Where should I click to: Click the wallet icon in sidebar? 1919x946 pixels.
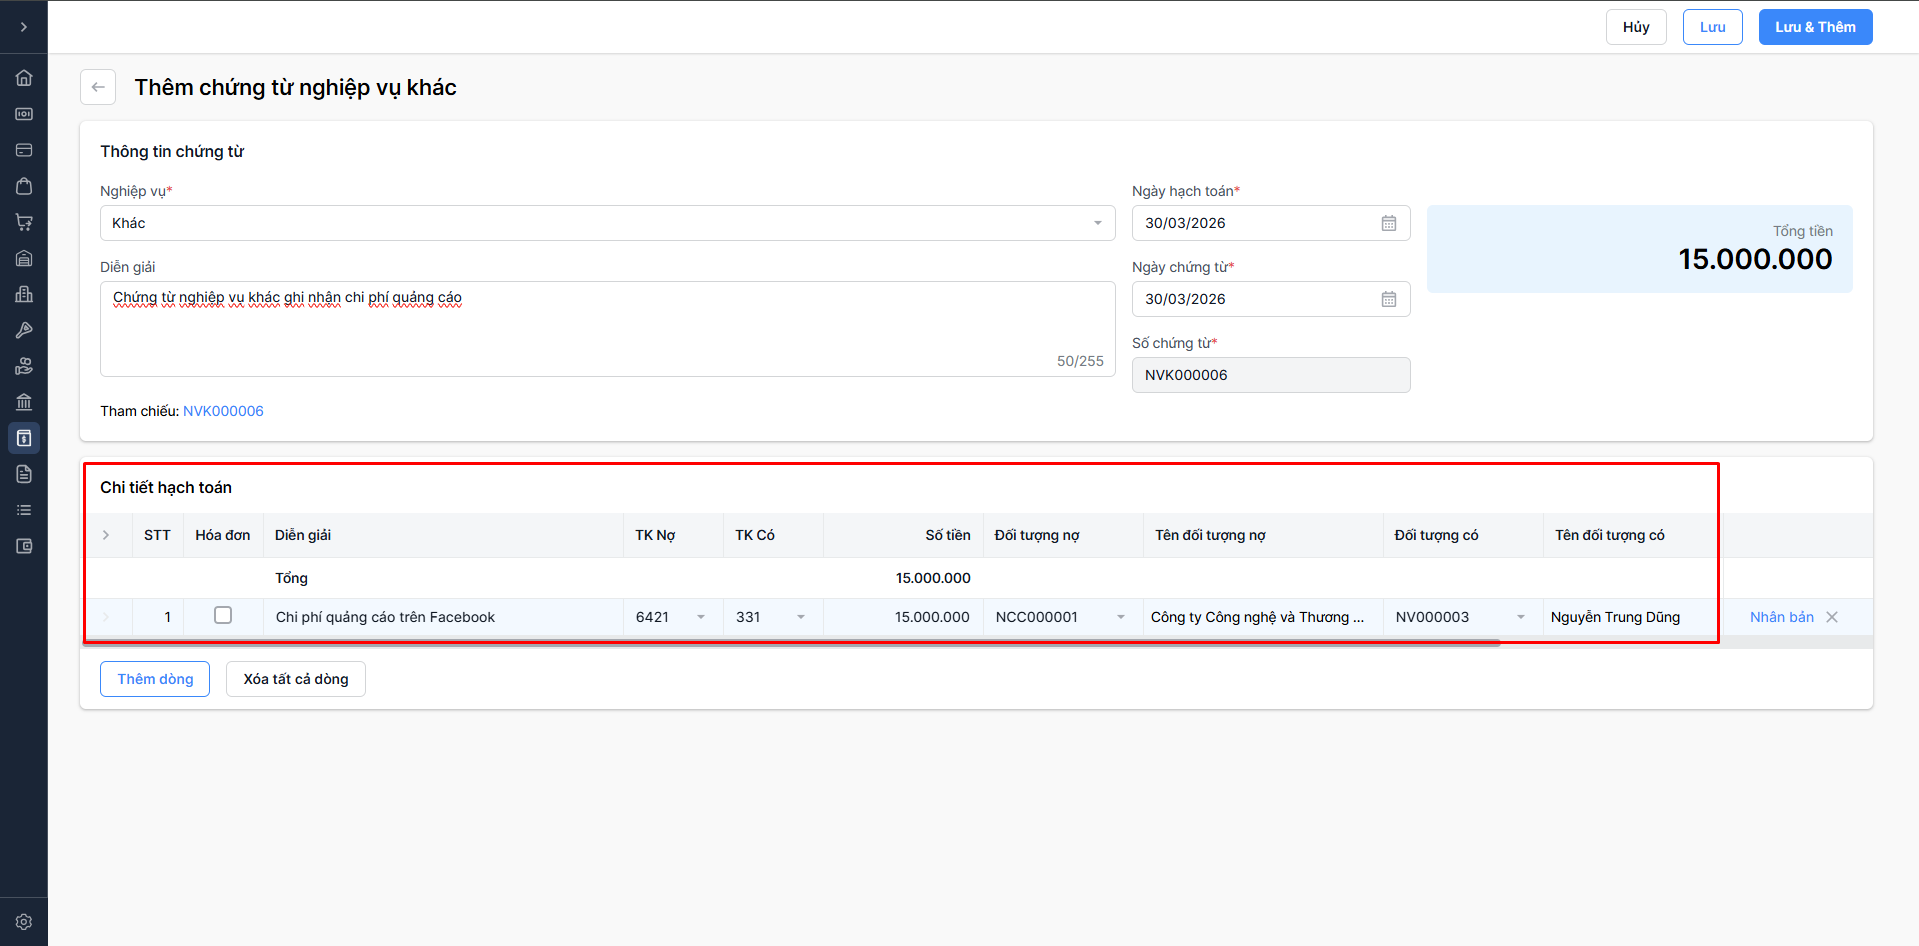(24, 546)
